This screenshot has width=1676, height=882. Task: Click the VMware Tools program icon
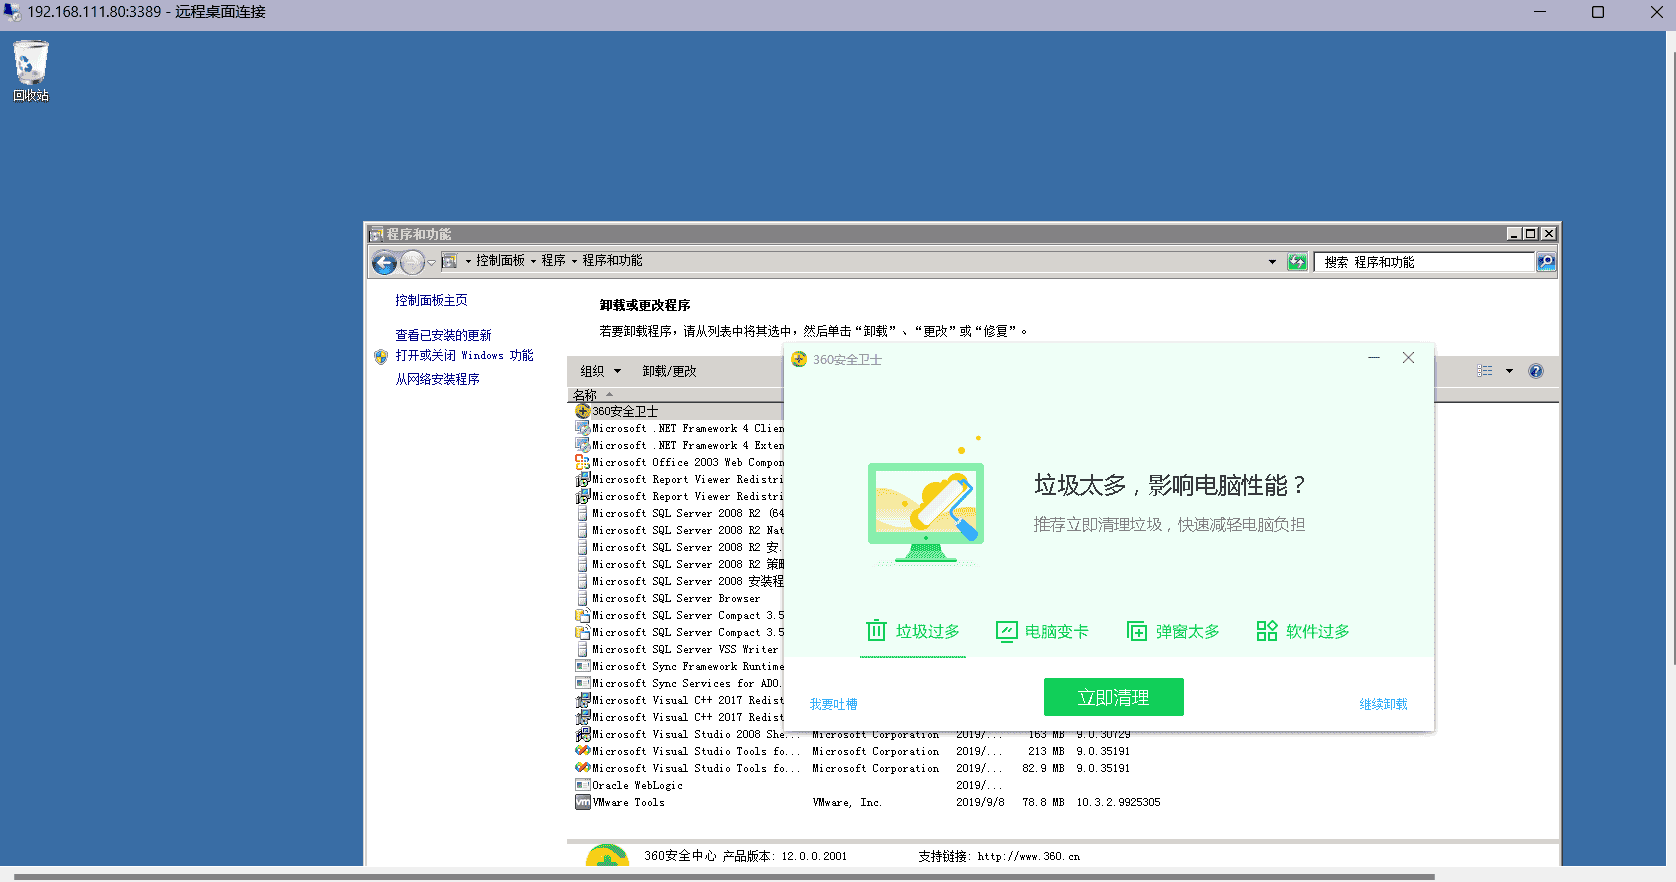[x=582, y=802]
